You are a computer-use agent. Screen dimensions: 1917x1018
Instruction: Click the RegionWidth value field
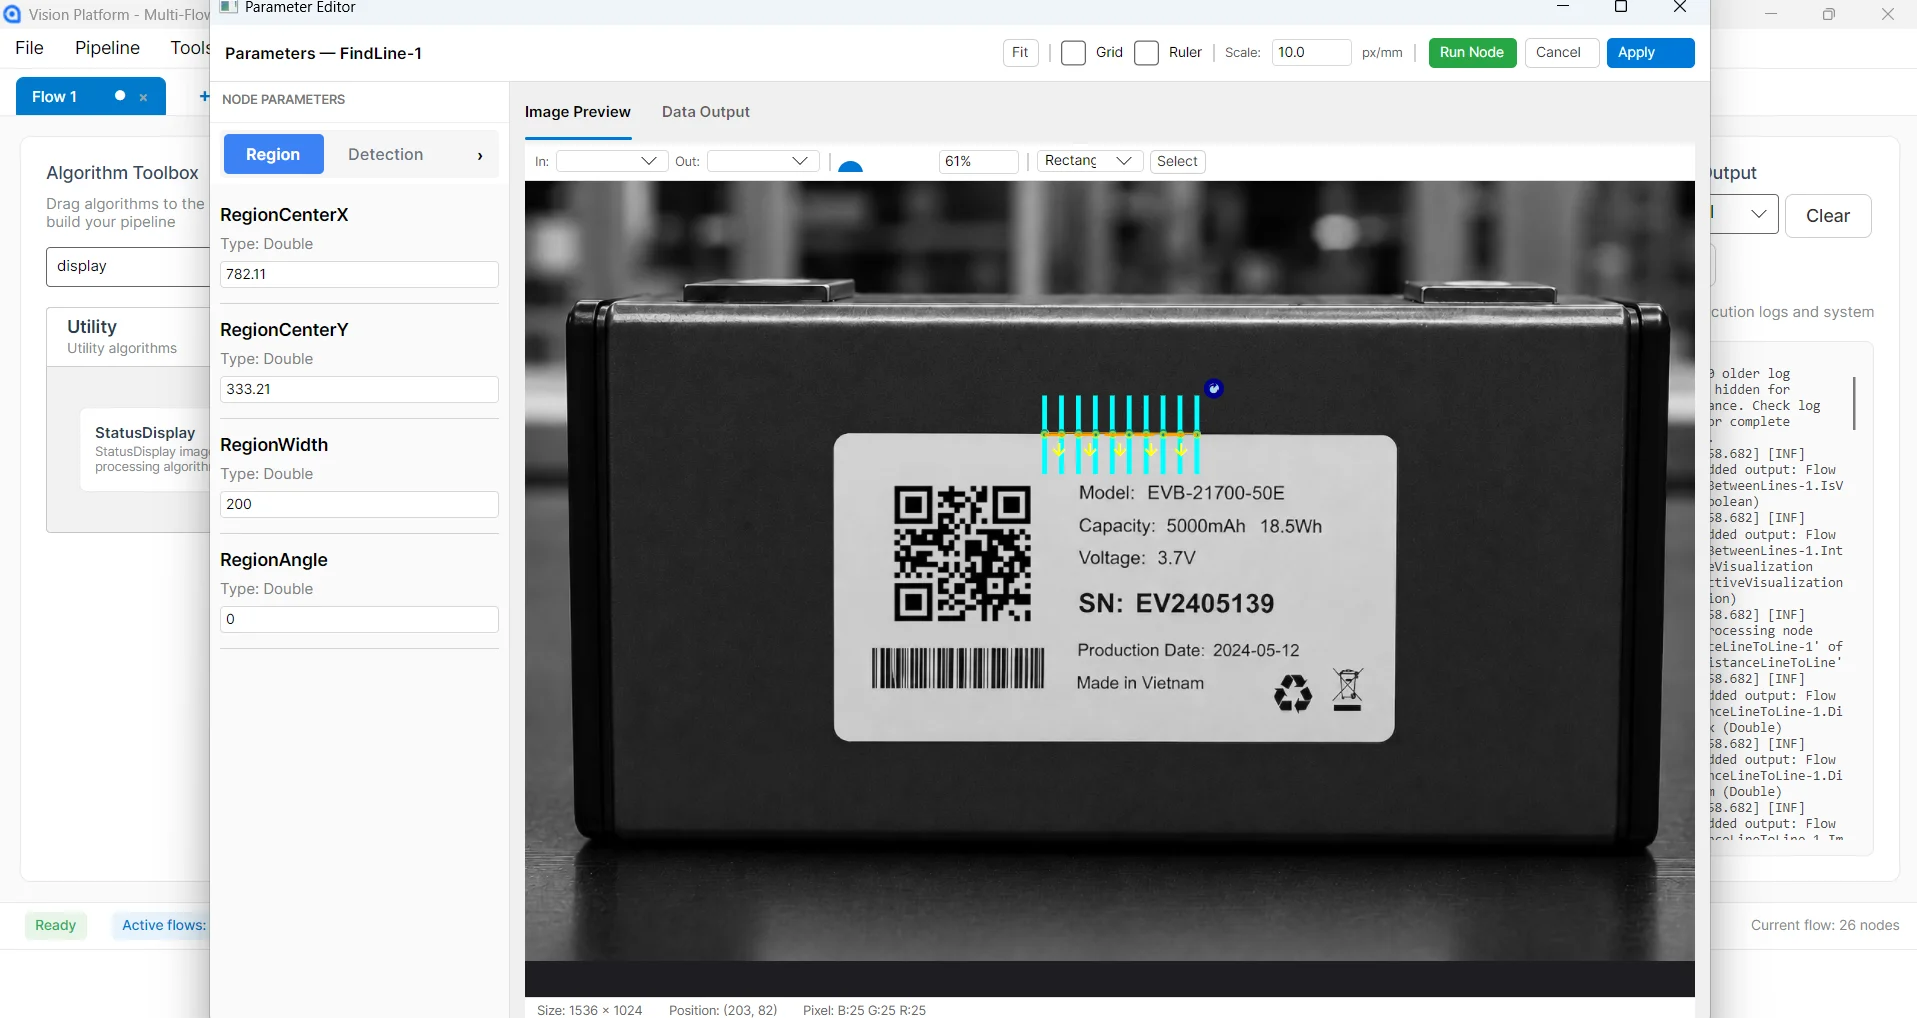click(359, 504)
